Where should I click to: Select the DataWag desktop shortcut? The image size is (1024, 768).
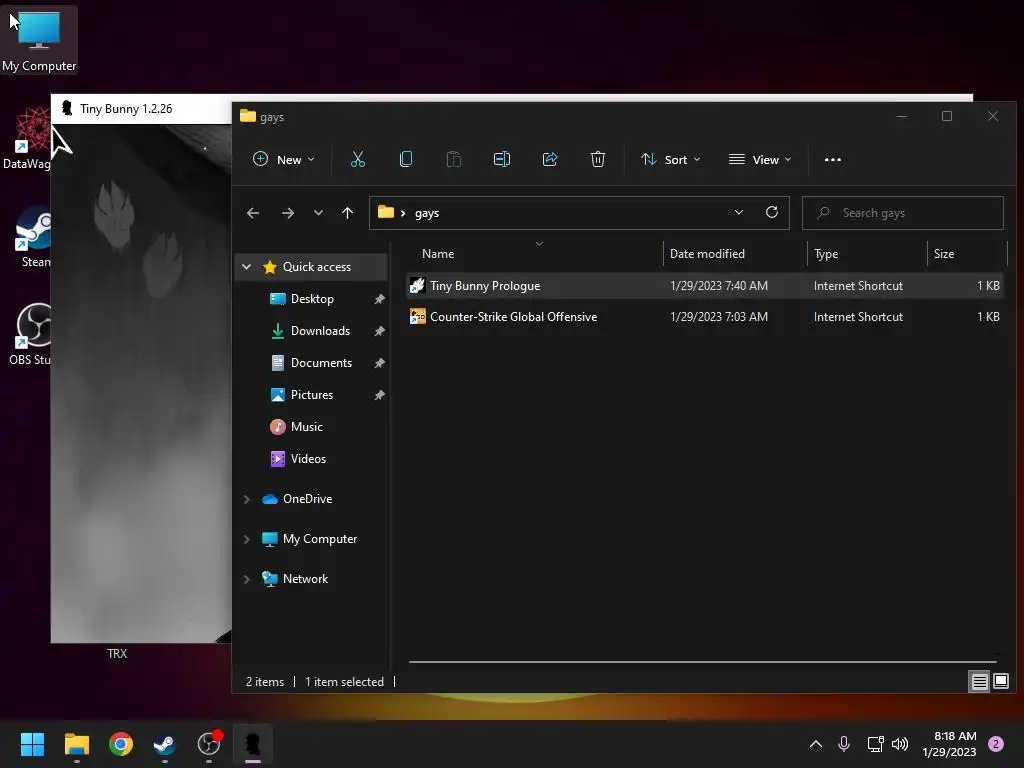27,139
